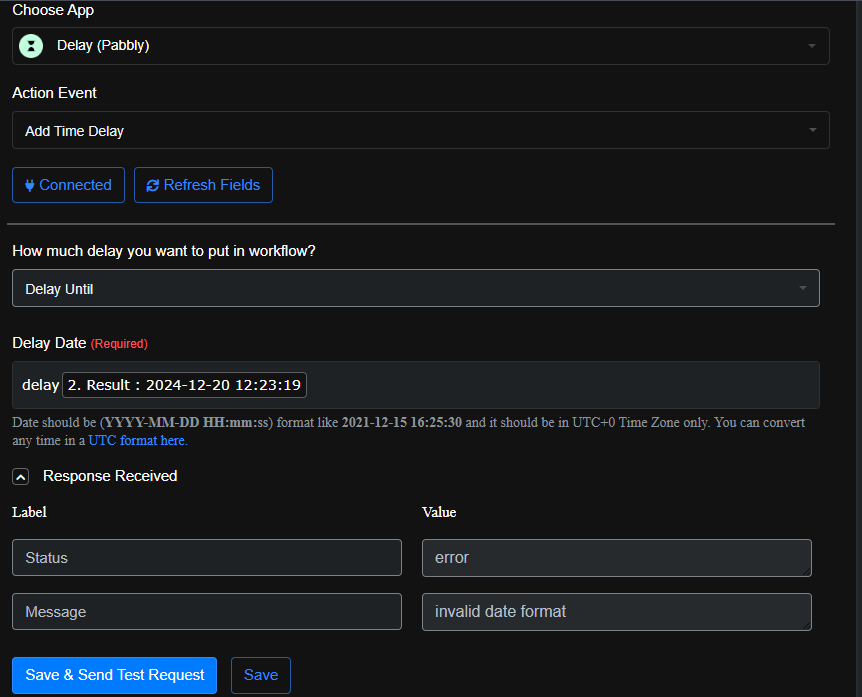Click the refresh arrows icon

152,185
